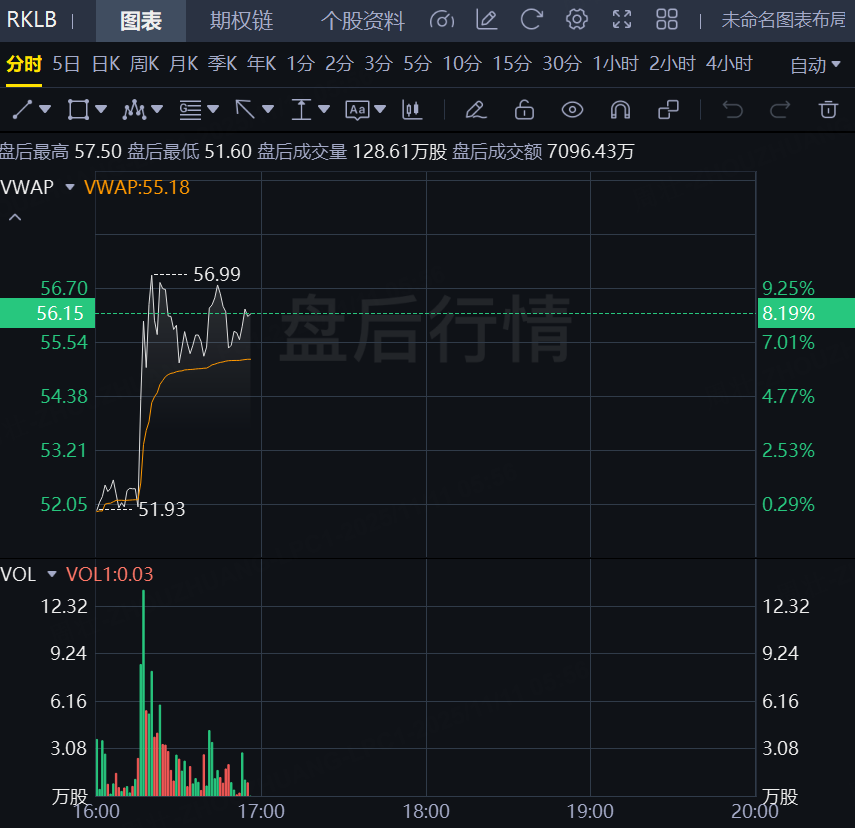
Task: Open the 个股资料 tab
Action: (x=362, y=21)
